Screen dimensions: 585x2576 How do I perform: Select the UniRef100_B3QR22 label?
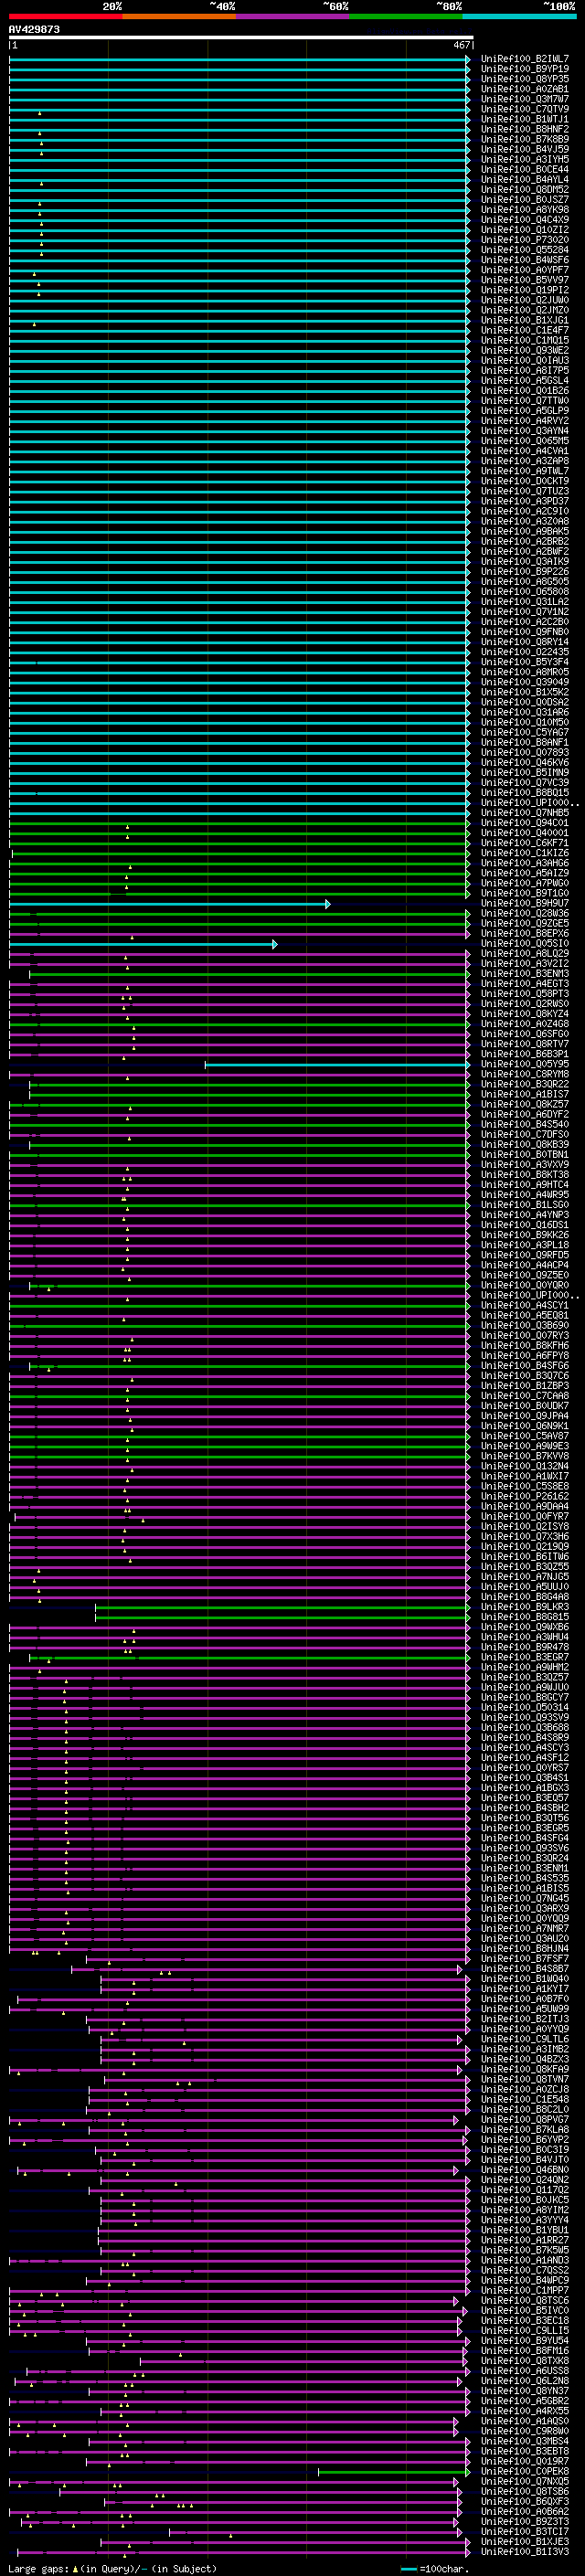525,1085
